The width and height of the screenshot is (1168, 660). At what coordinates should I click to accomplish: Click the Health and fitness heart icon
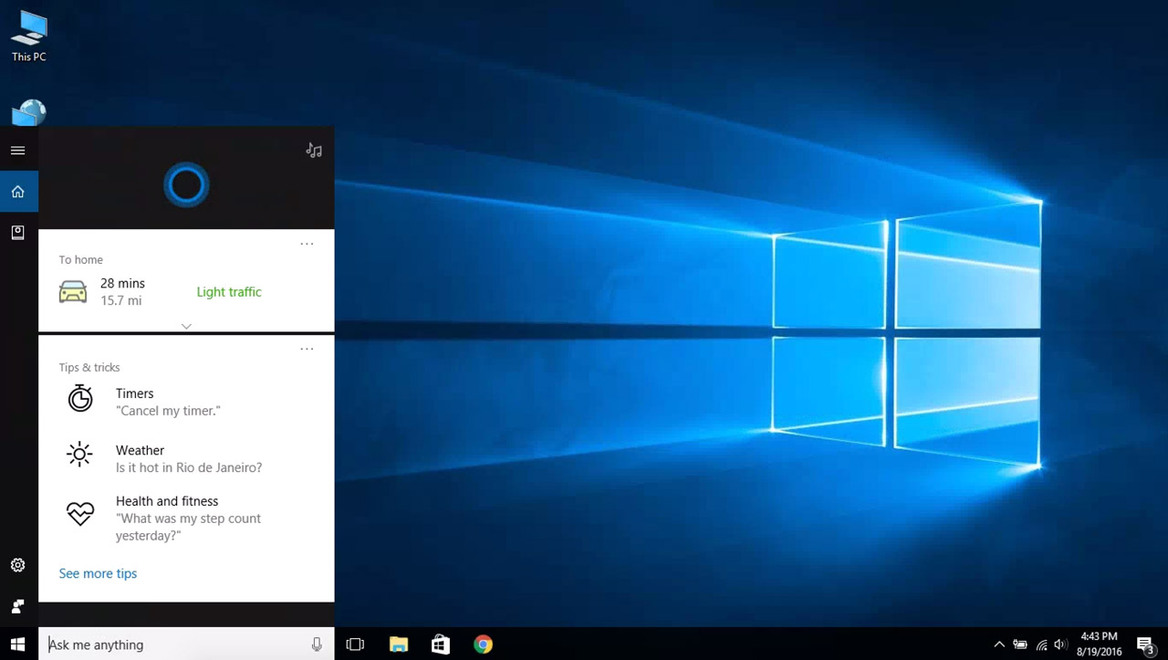pyautogui.click(x=79, y=513)
